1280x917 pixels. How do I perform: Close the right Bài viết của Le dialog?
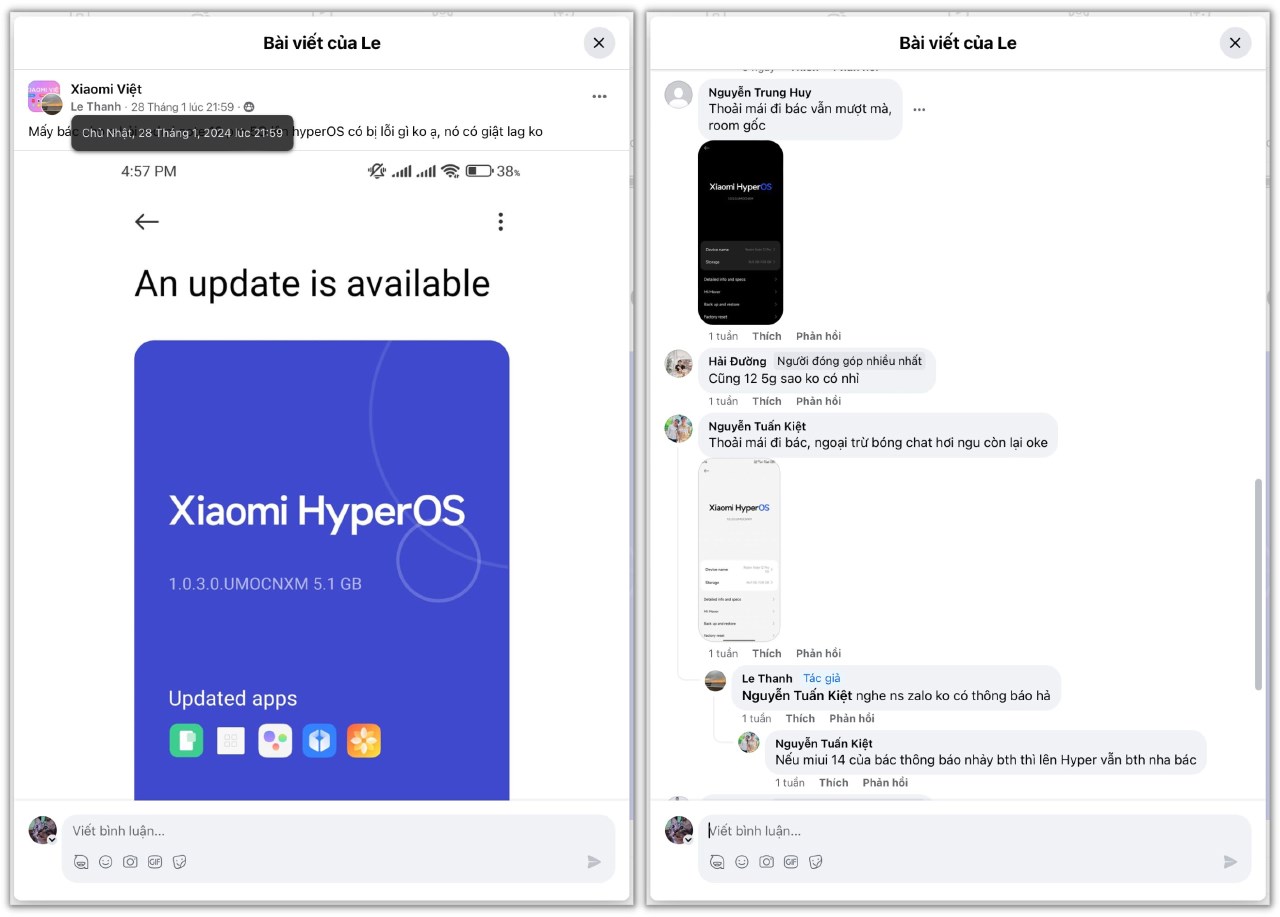point(1235,43)
